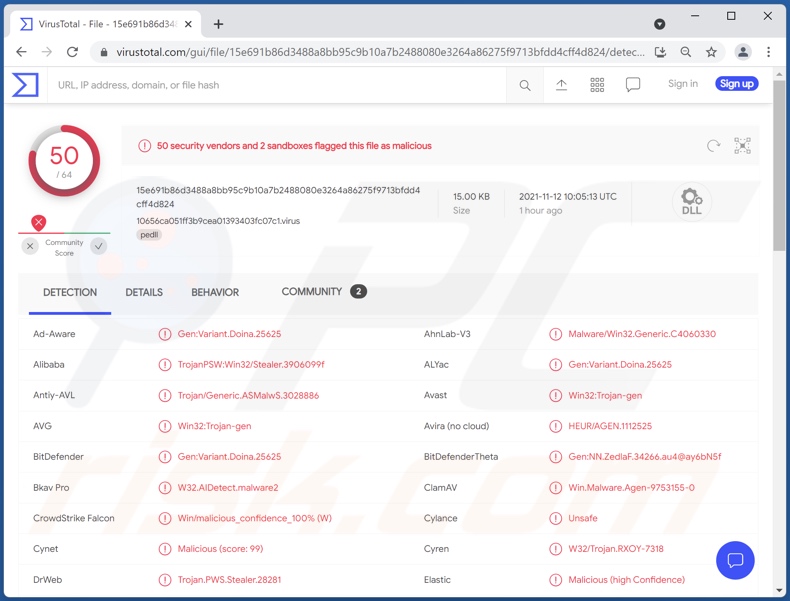This screenshot has width=790, height=601.
Task: Open the apps grid icon
Action: [597, 85]
